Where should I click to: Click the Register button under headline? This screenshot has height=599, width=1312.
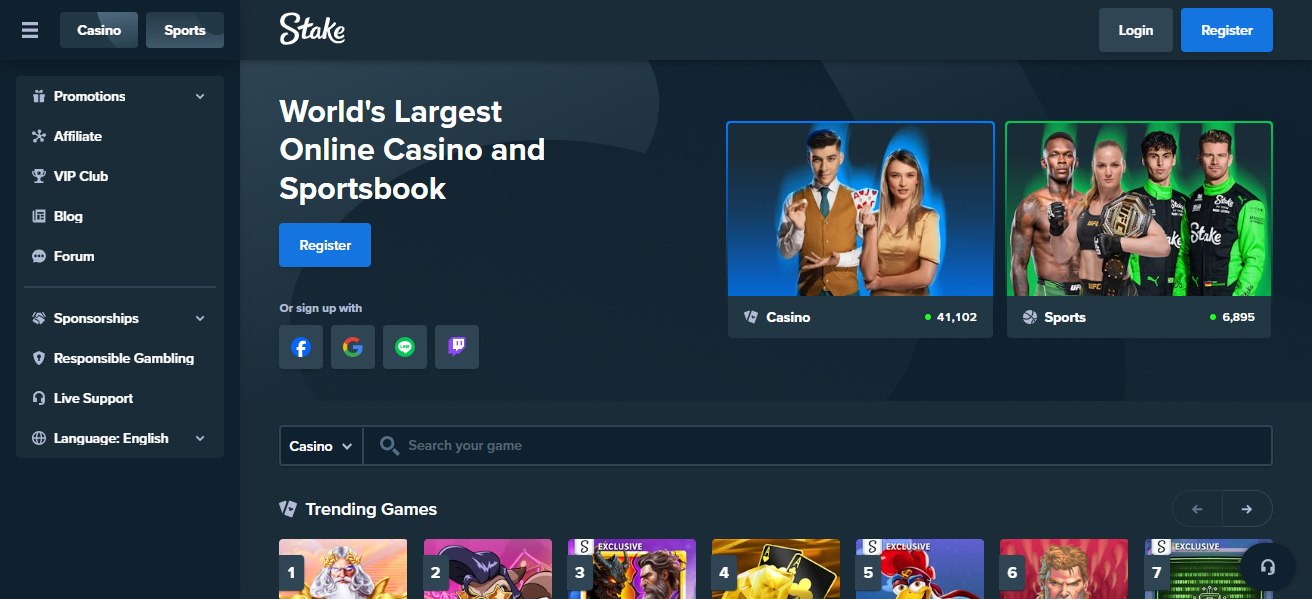325,245
